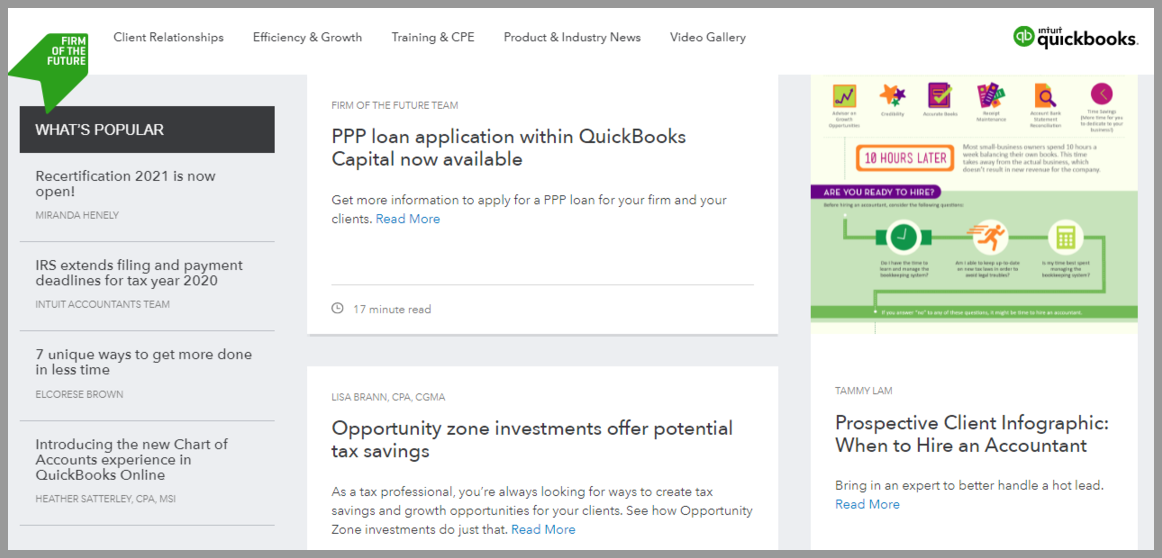Open the Video Gallery page
Image resolution: width=1162 pixels, height=558 pixels.
(x=708, y=37)
